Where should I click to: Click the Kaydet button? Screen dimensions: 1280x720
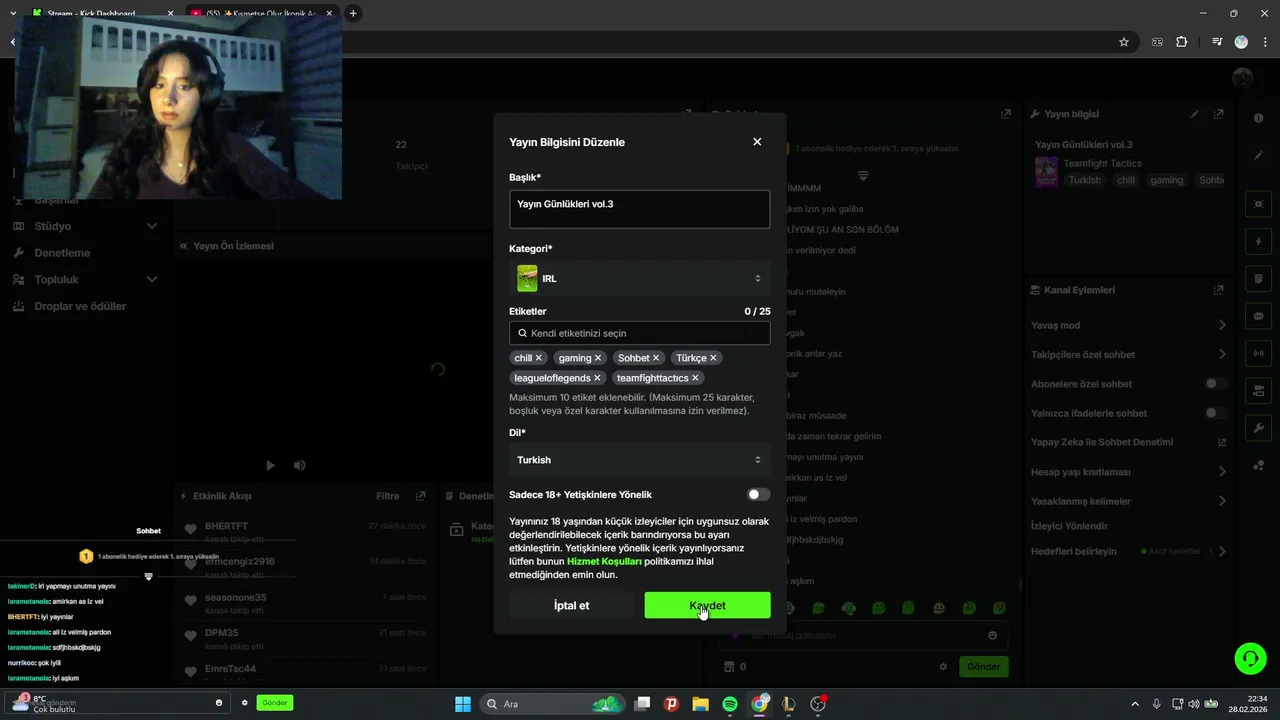pos(707,605)
